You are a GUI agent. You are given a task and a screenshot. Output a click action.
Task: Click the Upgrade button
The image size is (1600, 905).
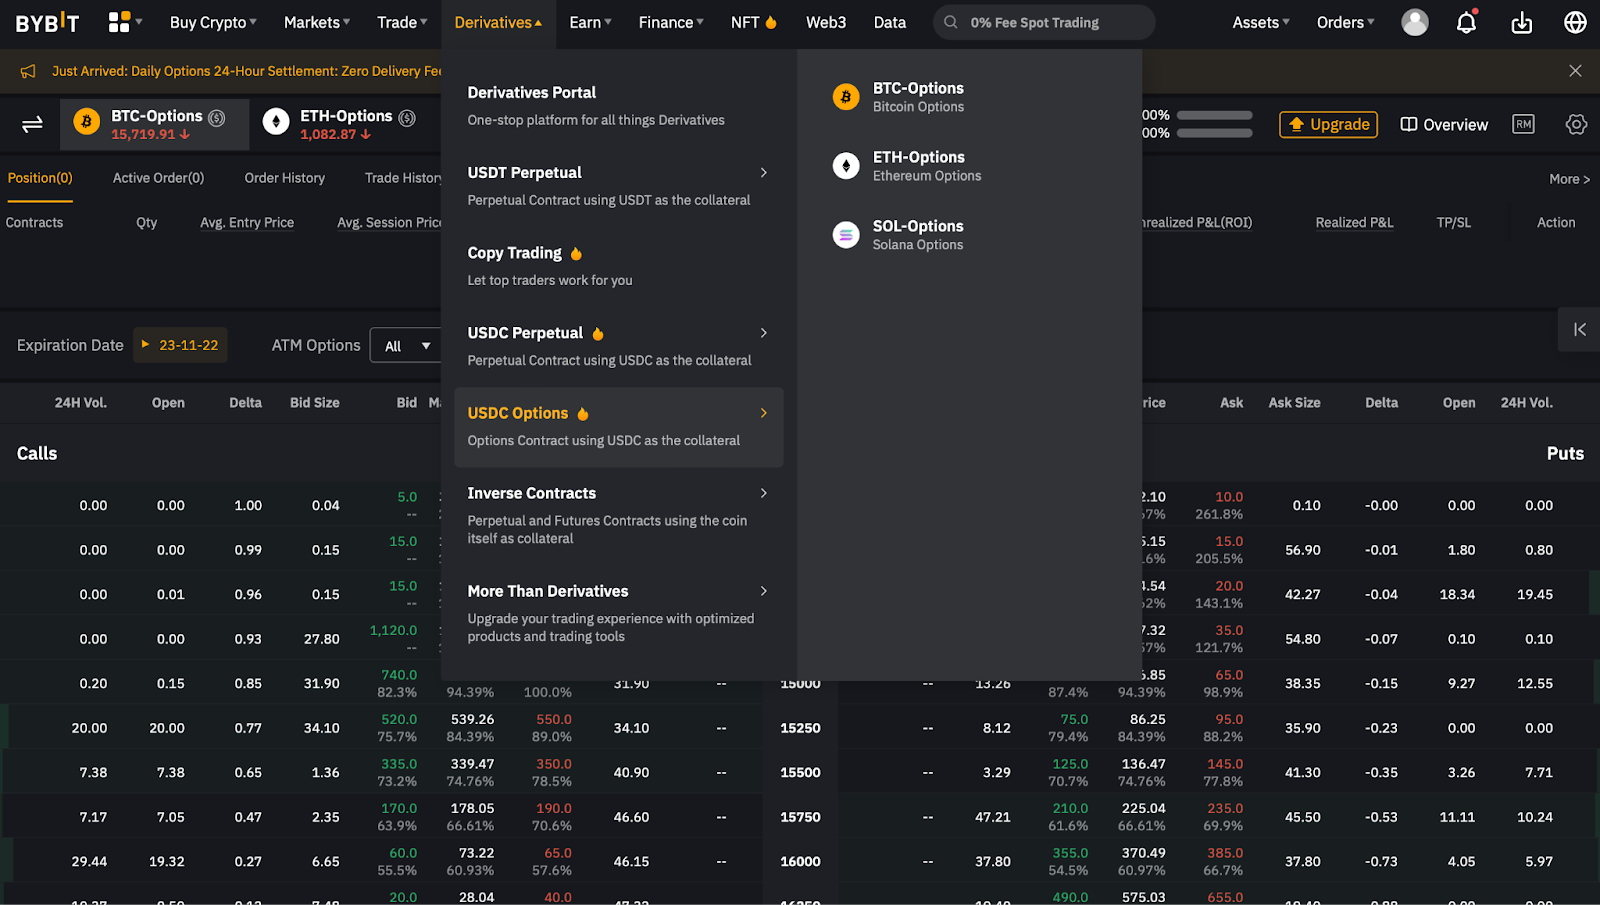pyautogui.click(x=1328, y=124)
